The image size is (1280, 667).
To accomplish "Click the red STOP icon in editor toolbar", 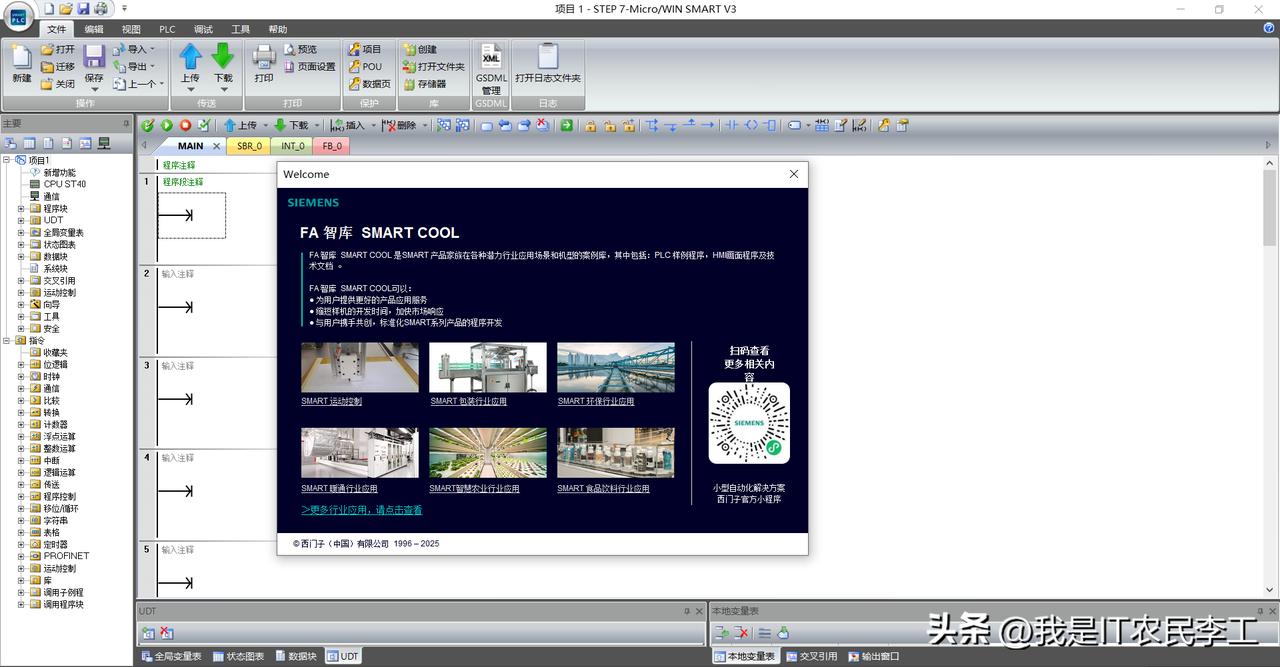I will click(185, 125).
